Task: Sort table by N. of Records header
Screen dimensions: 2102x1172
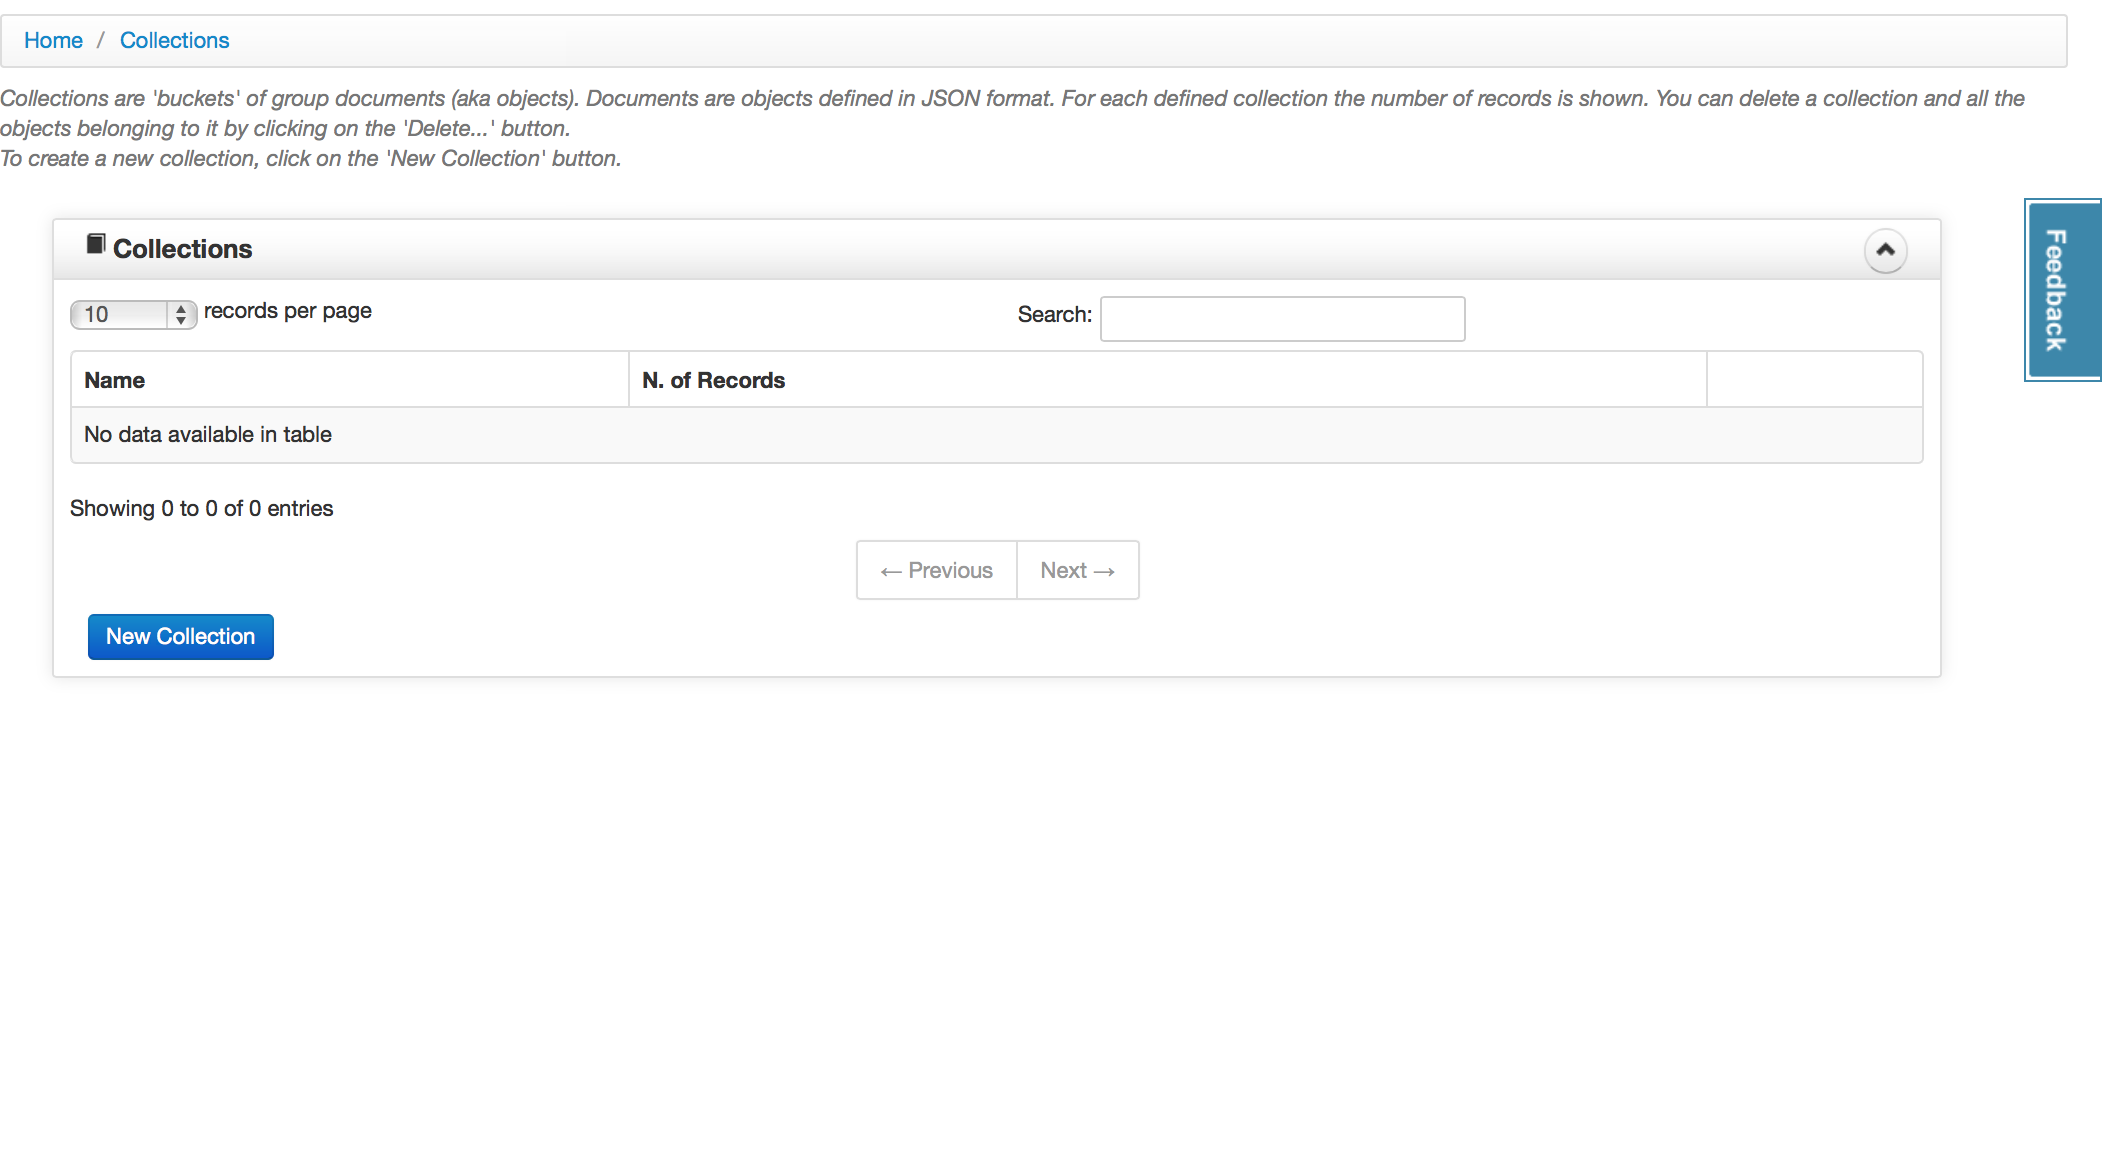Action: click(x=1167, y=380)
